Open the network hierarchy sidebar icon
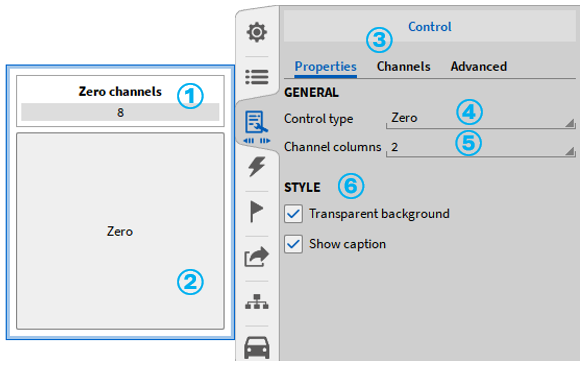Screen dimensions: 587x365 [257, 302]
